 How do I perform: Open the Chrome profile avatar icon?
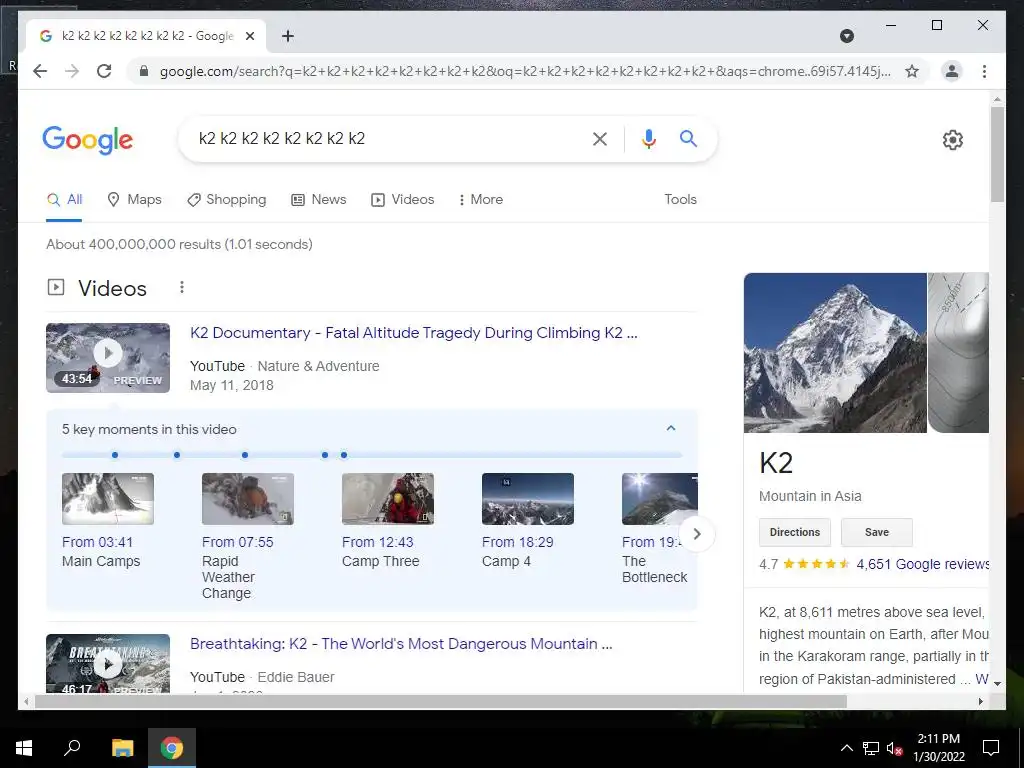[952, 71]
